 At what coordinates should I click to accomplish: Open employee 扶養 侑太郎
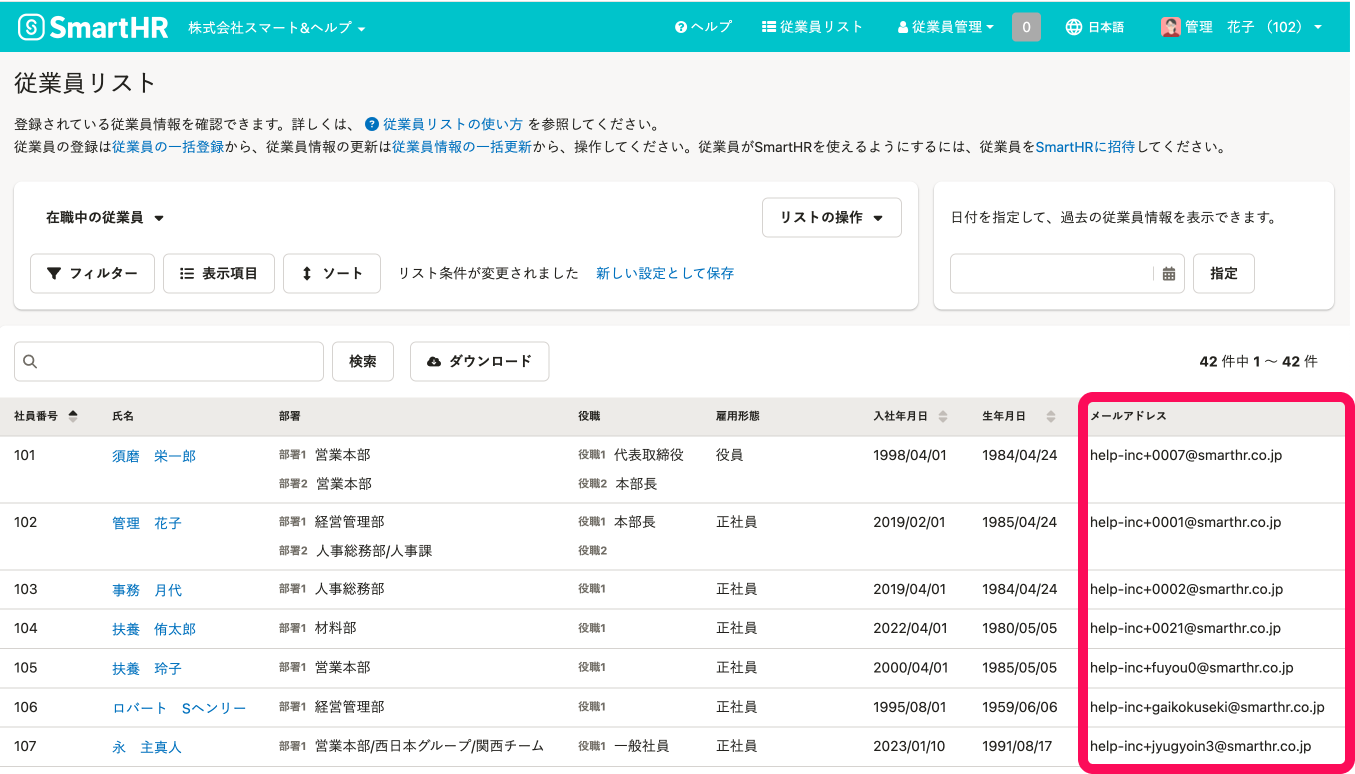pos(154,629)
